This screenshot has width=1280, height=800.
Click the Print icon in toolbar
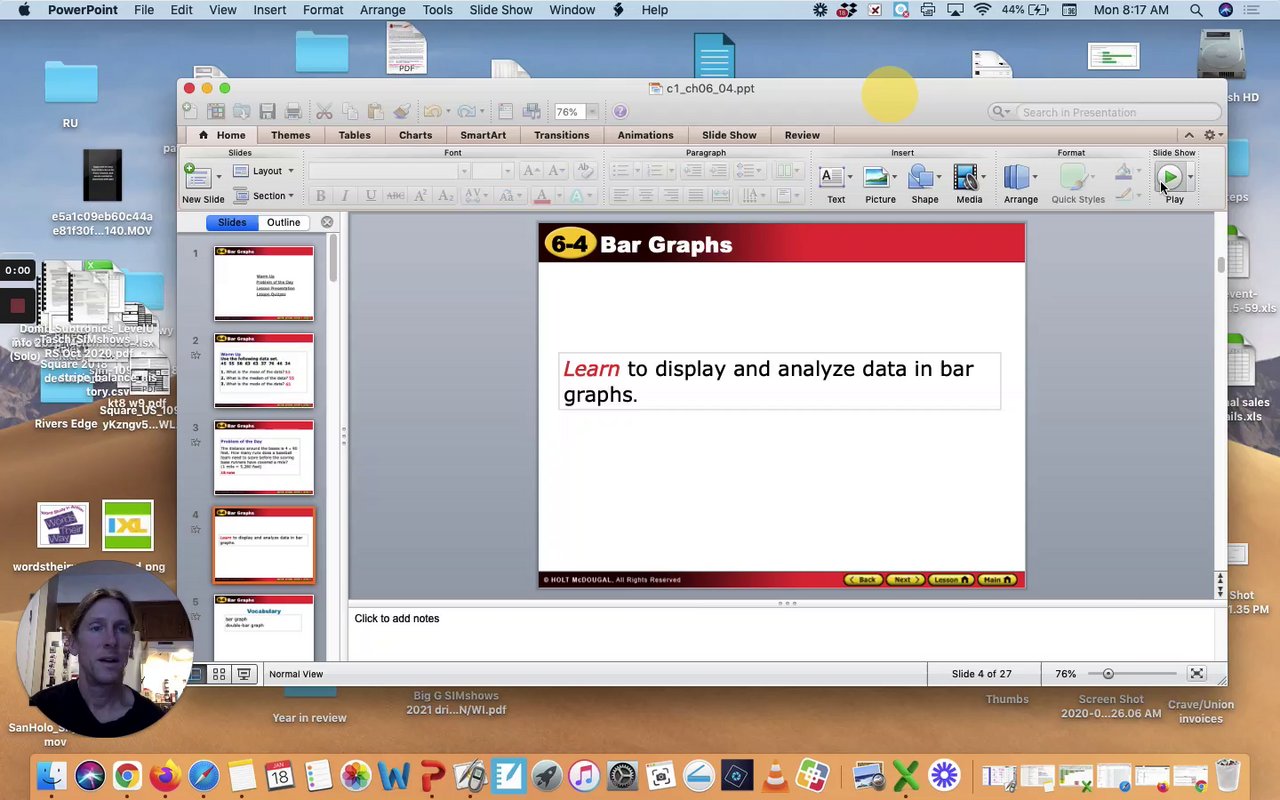(x=293, y=111)
